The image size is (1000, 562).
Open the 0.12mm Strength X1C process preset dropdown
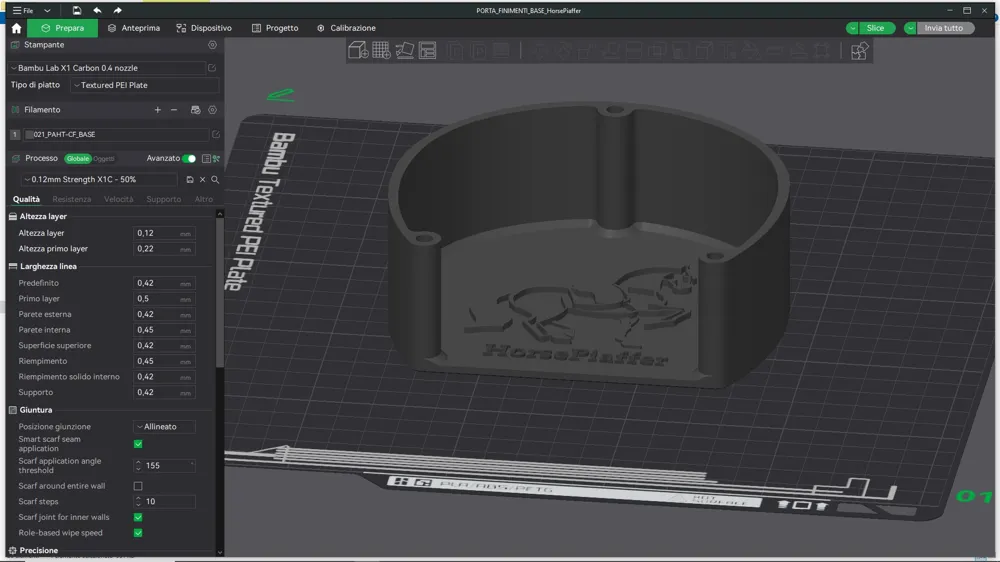(x=99, y=180)
